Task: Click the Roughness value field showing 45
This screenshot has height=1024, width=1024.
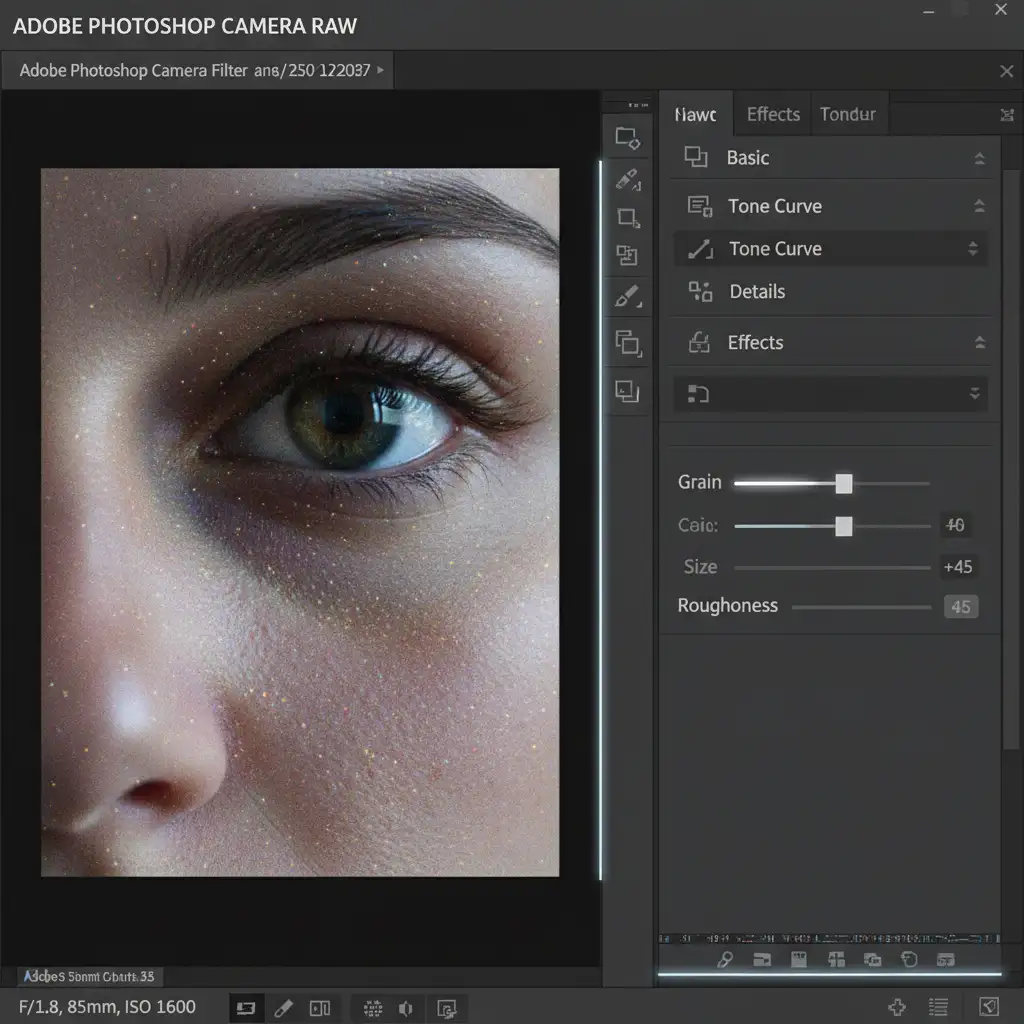Action: (961, 607)
